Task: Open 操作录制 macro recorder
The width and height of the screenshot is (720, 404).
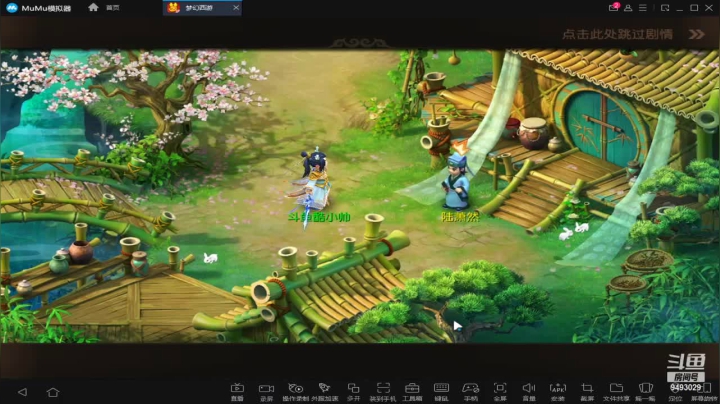Action: click(295, 392)
